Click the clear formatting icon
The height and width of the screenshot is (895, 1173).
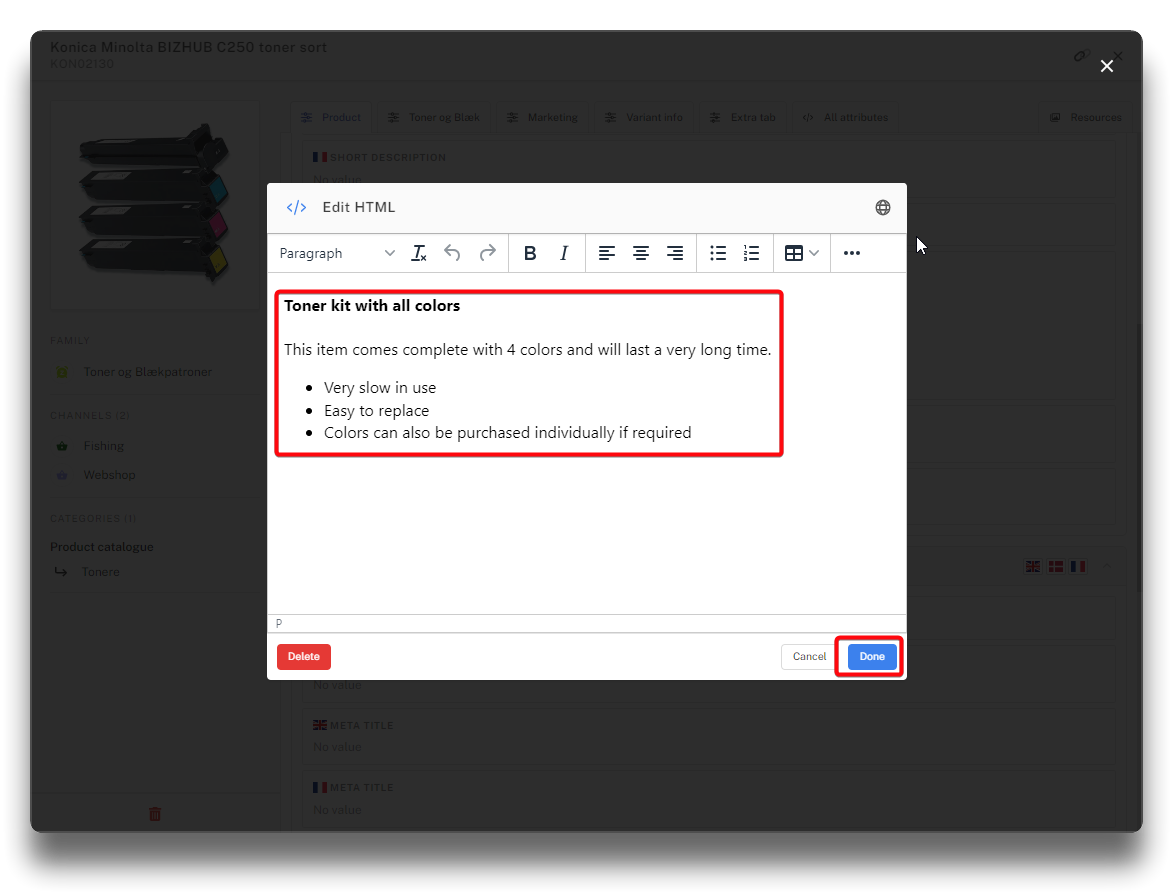click(419, 254)
